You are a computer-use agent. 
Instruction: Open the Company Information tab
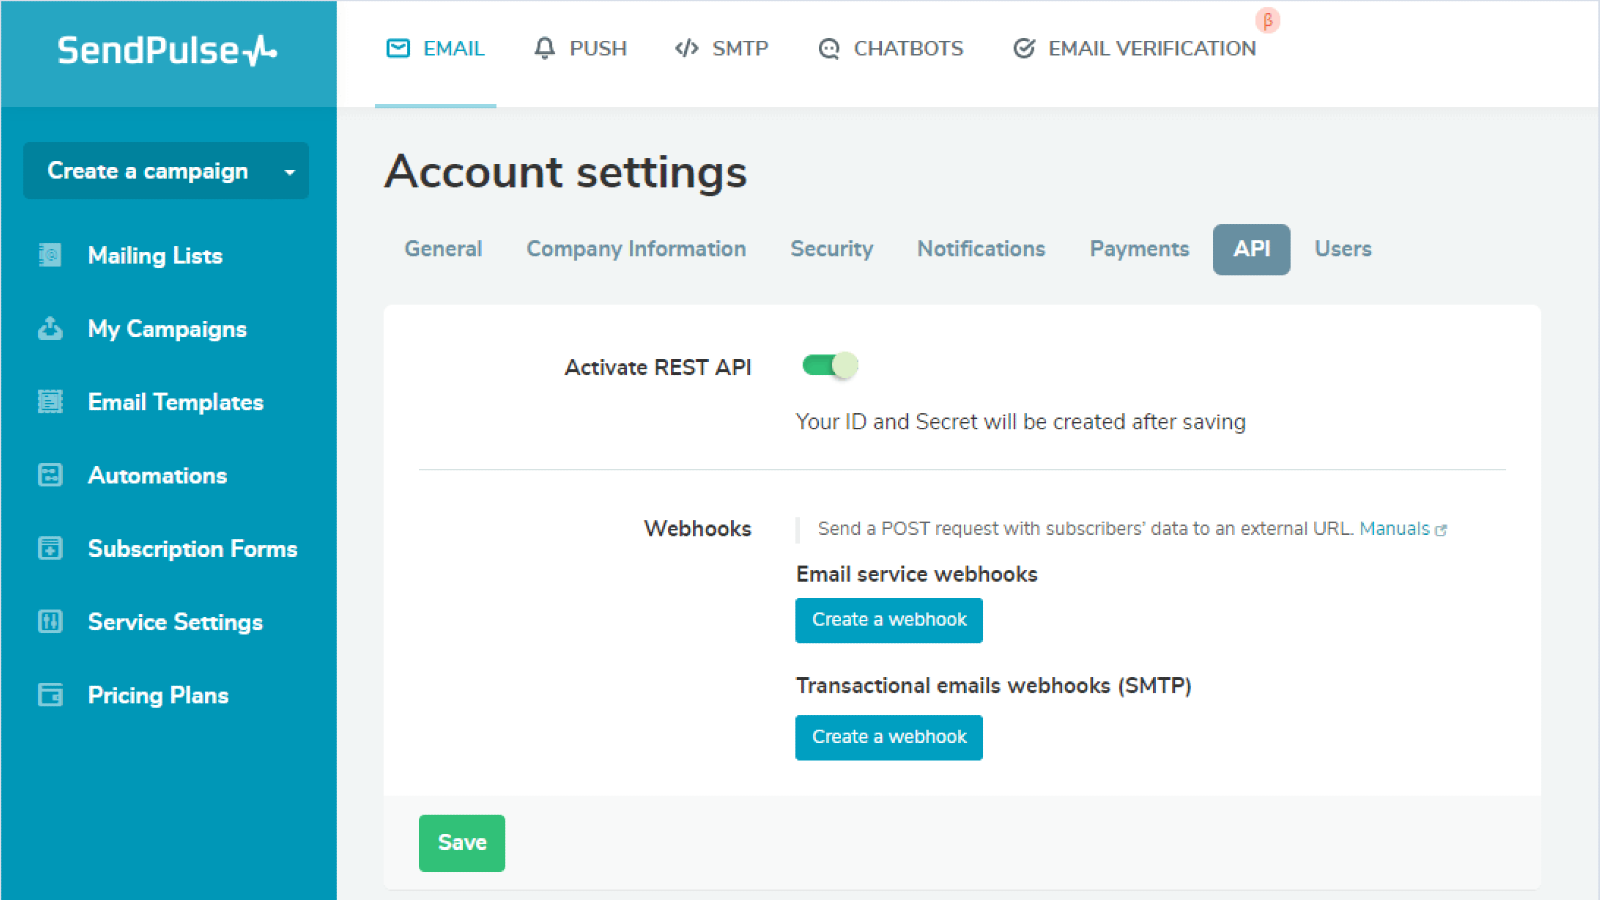636,249
